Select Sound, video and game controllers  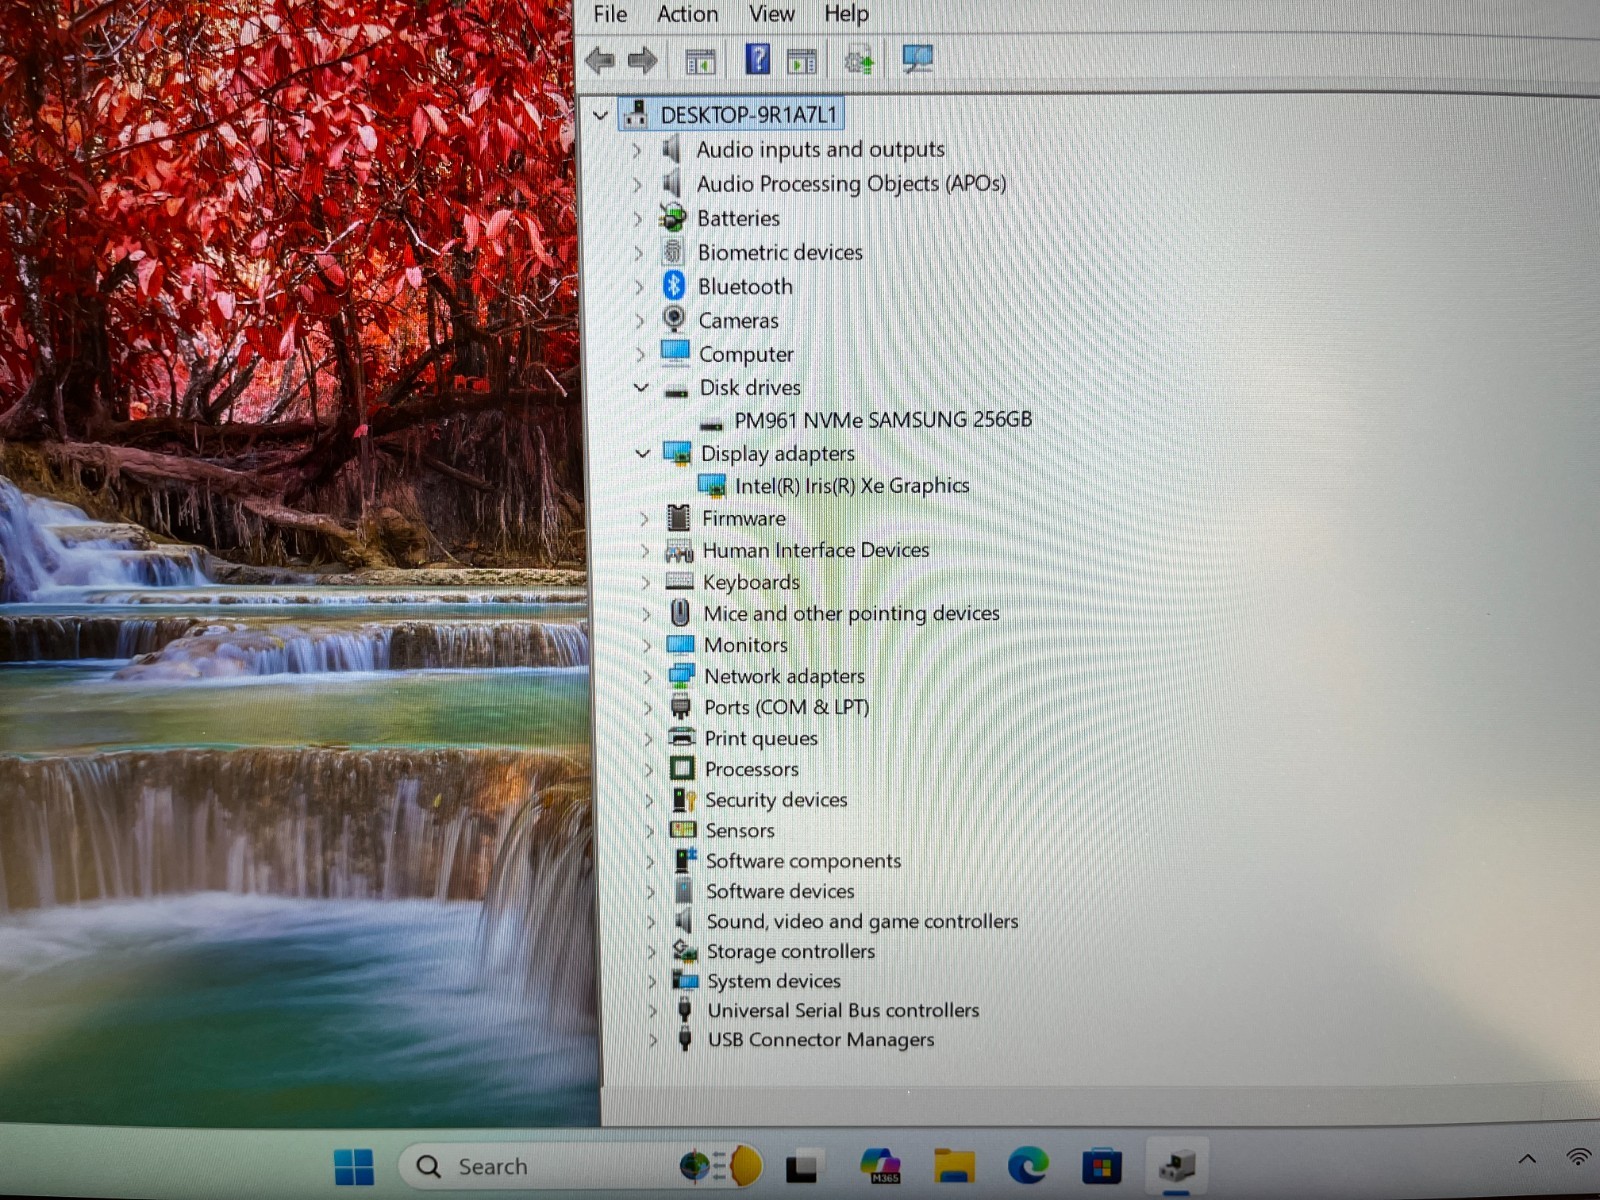[x=862, y=921]
